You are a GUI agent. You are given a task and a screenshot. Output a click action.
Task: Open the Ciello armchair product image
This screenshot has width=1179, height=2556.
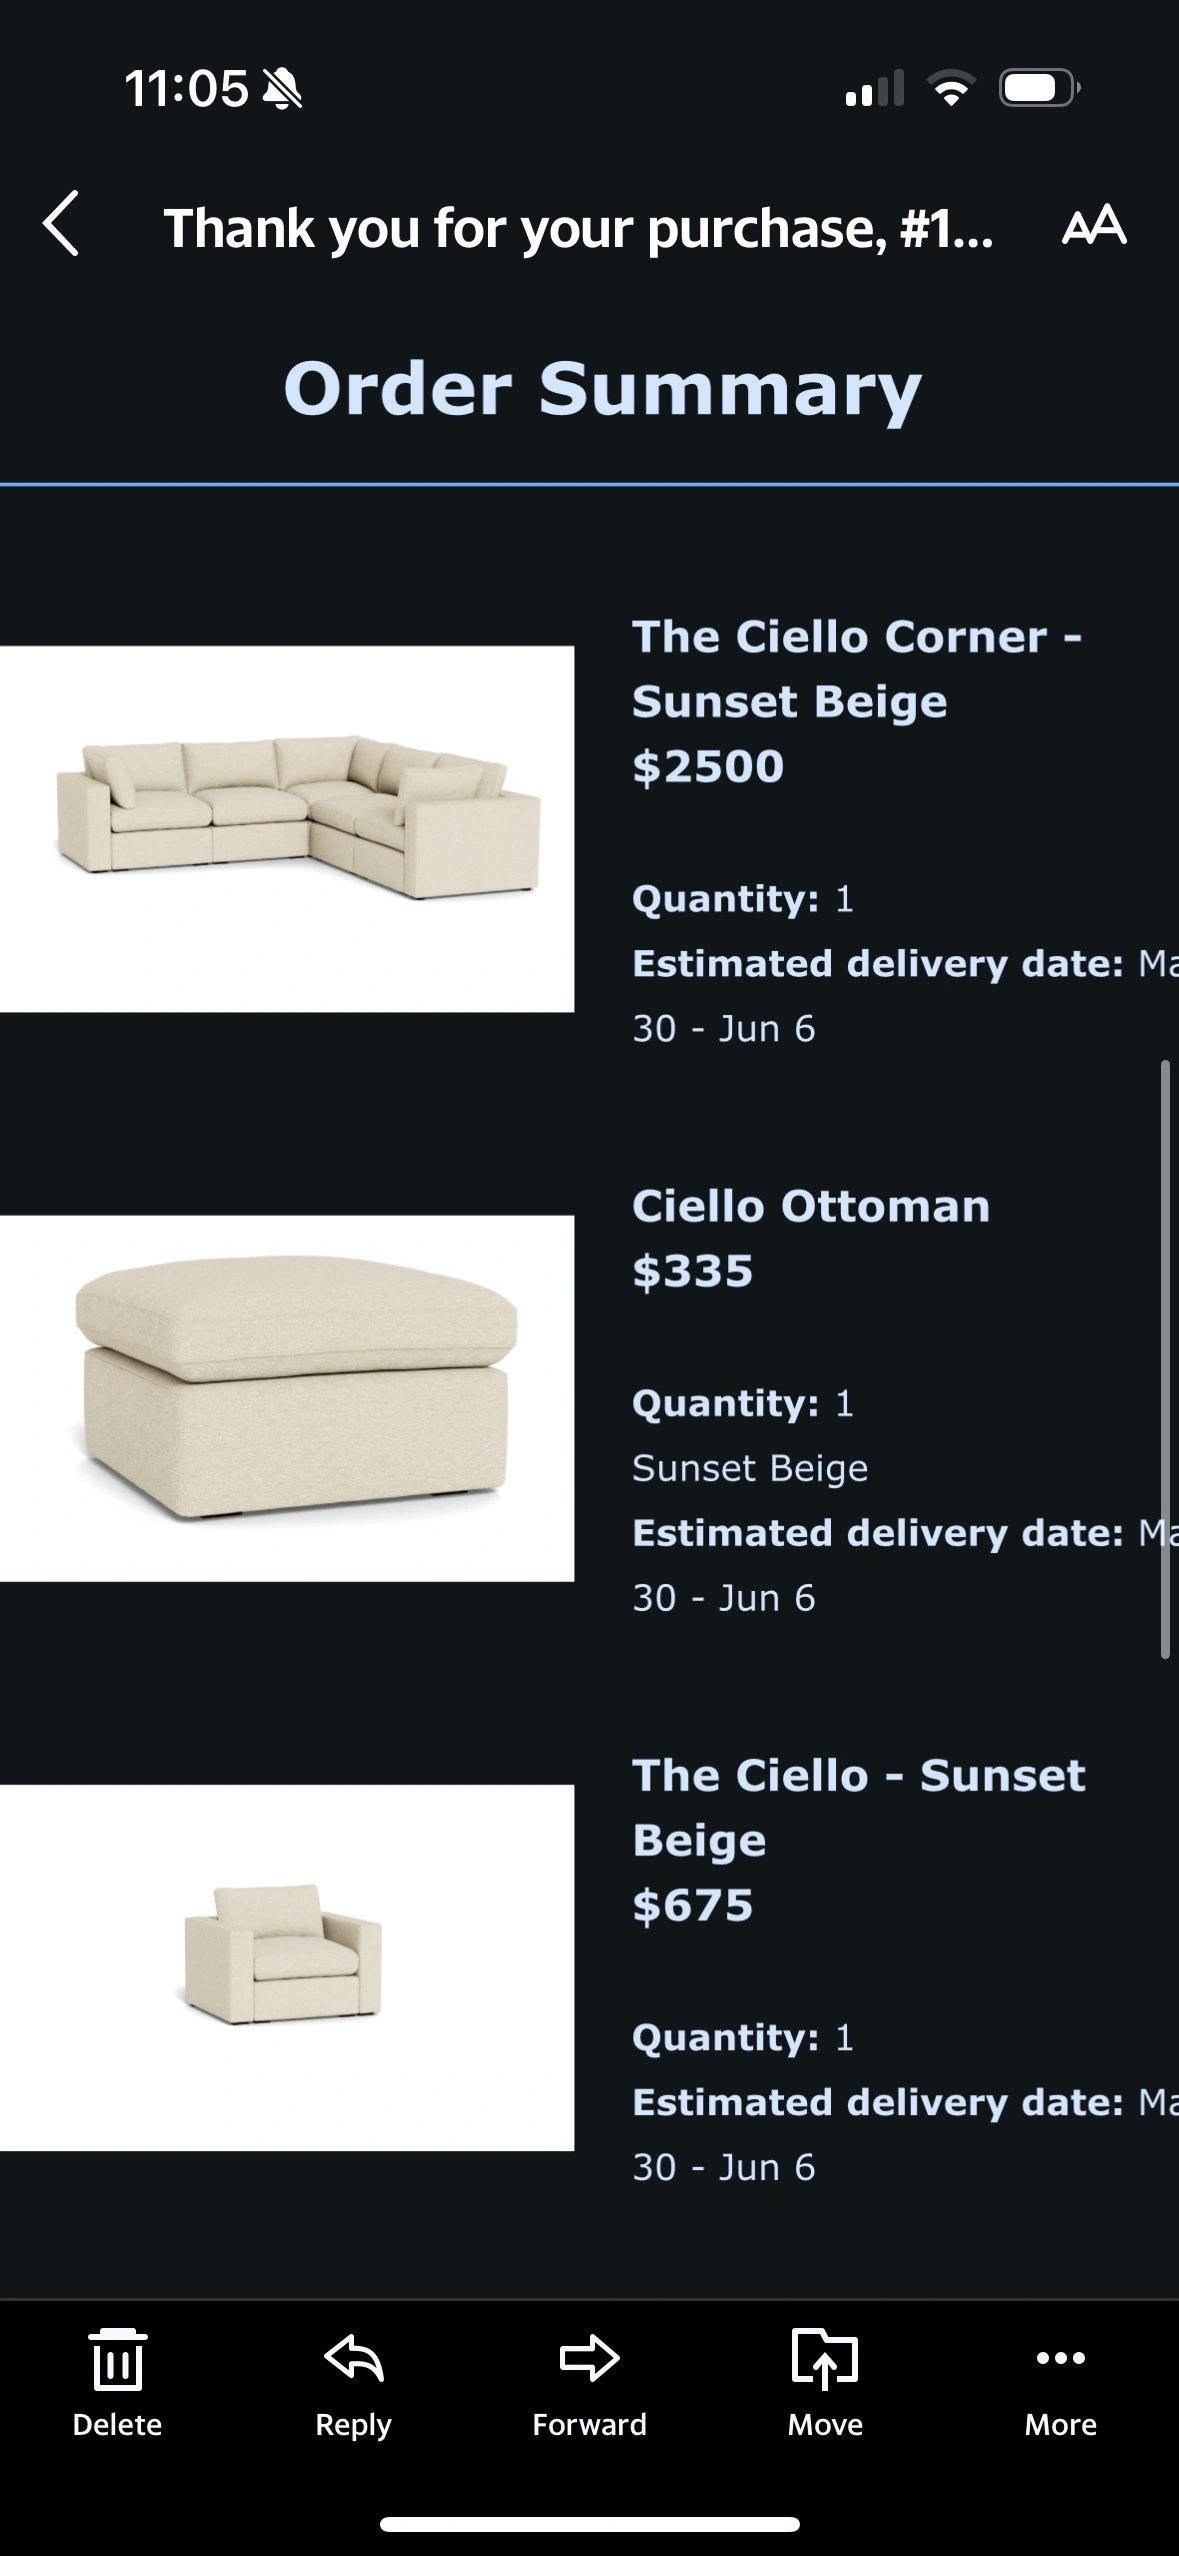coord(287,1967)
